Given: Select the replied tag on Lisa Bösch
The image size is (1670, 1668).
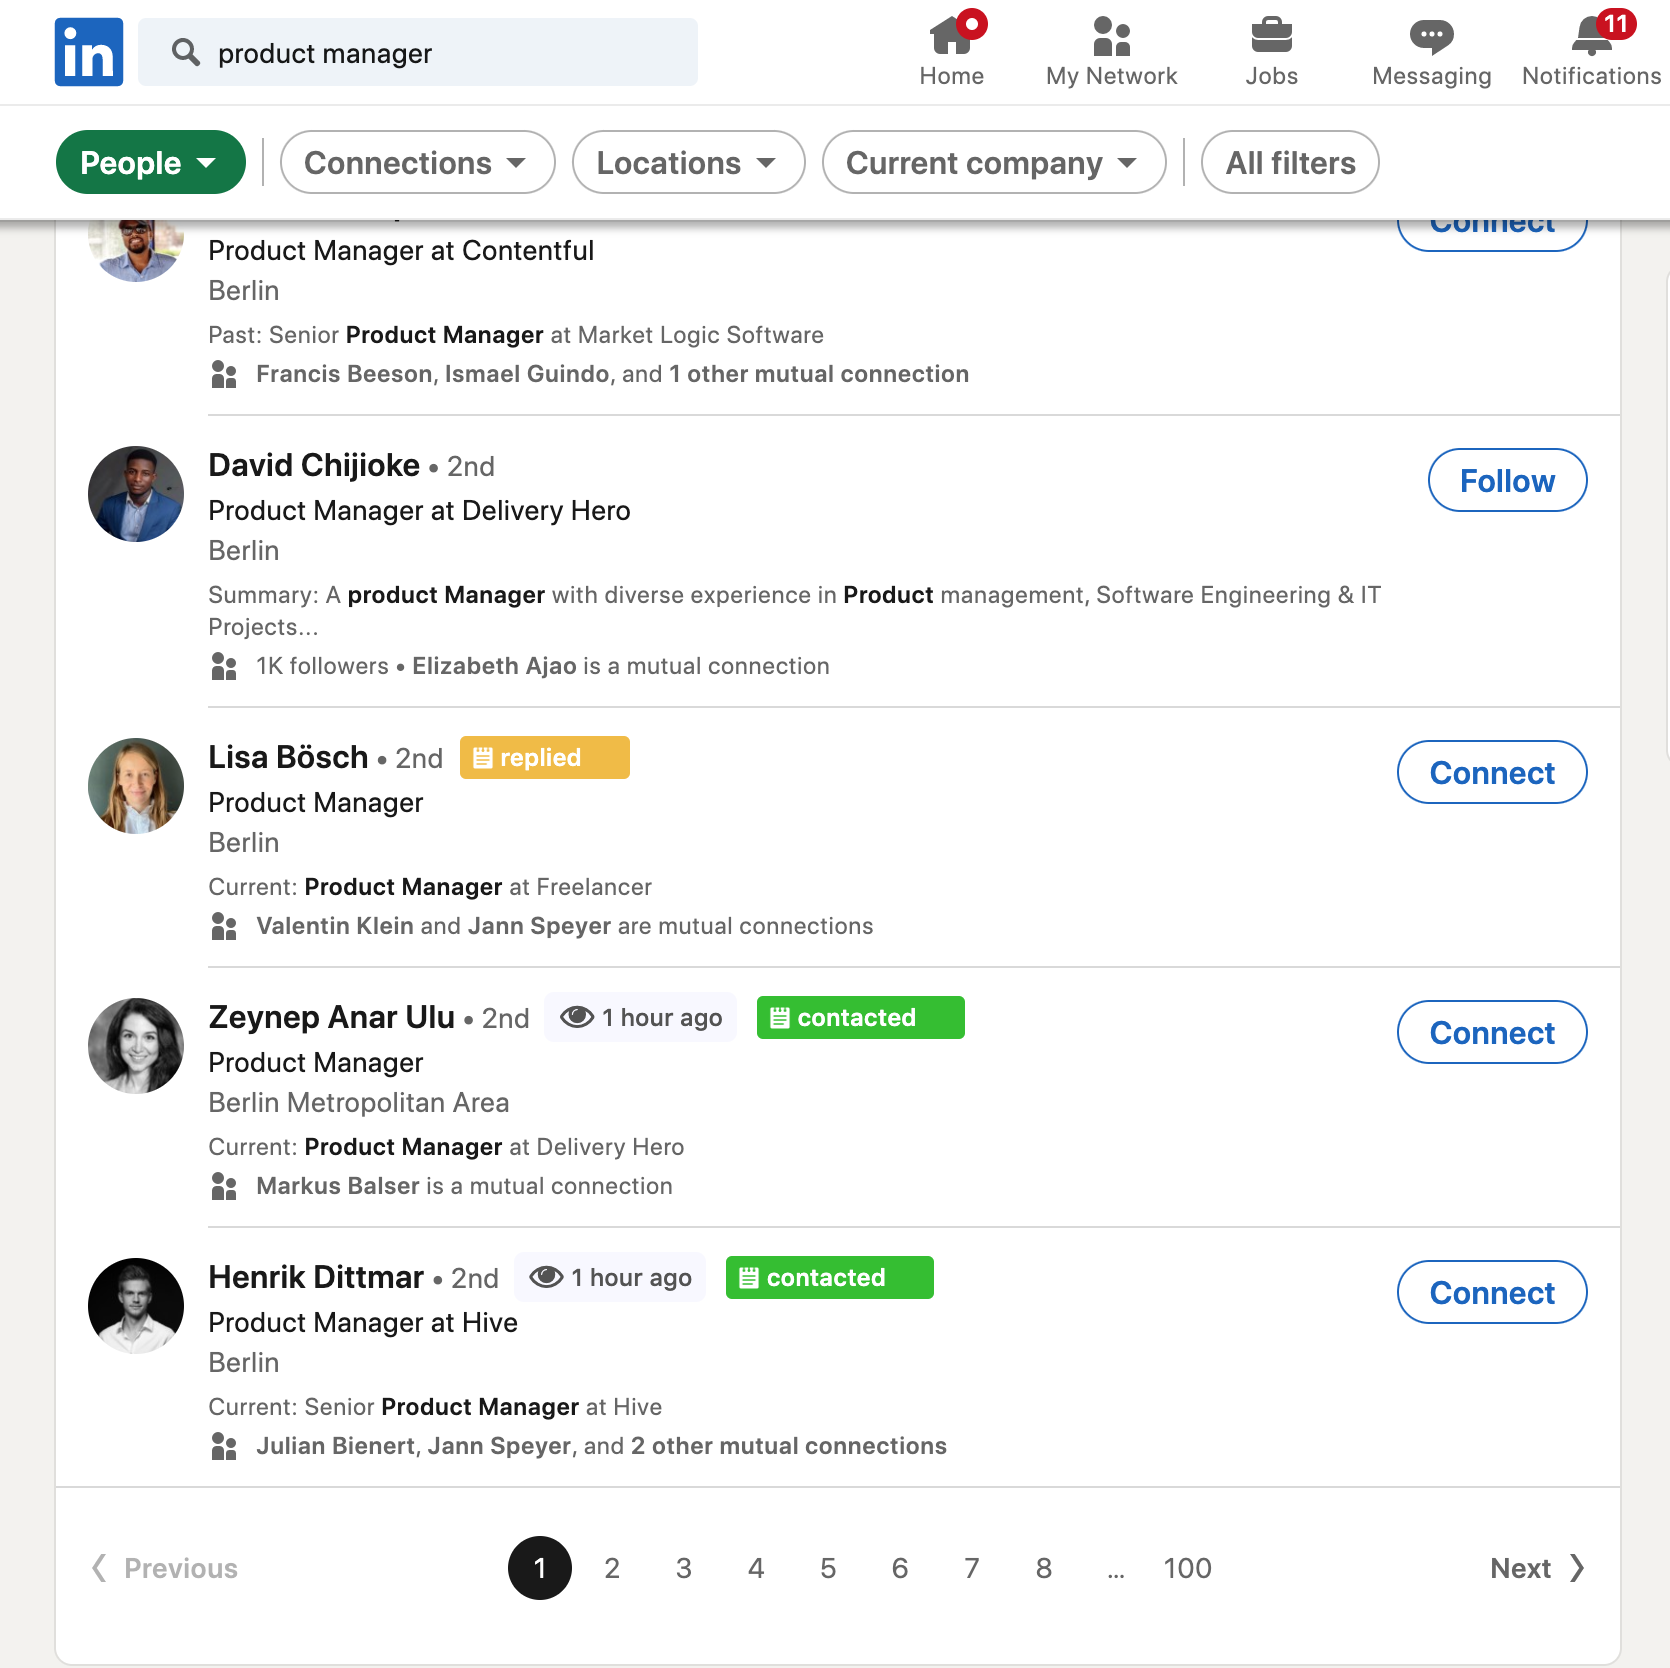Looking at the screenshot, I should click(x=544, y=757).
